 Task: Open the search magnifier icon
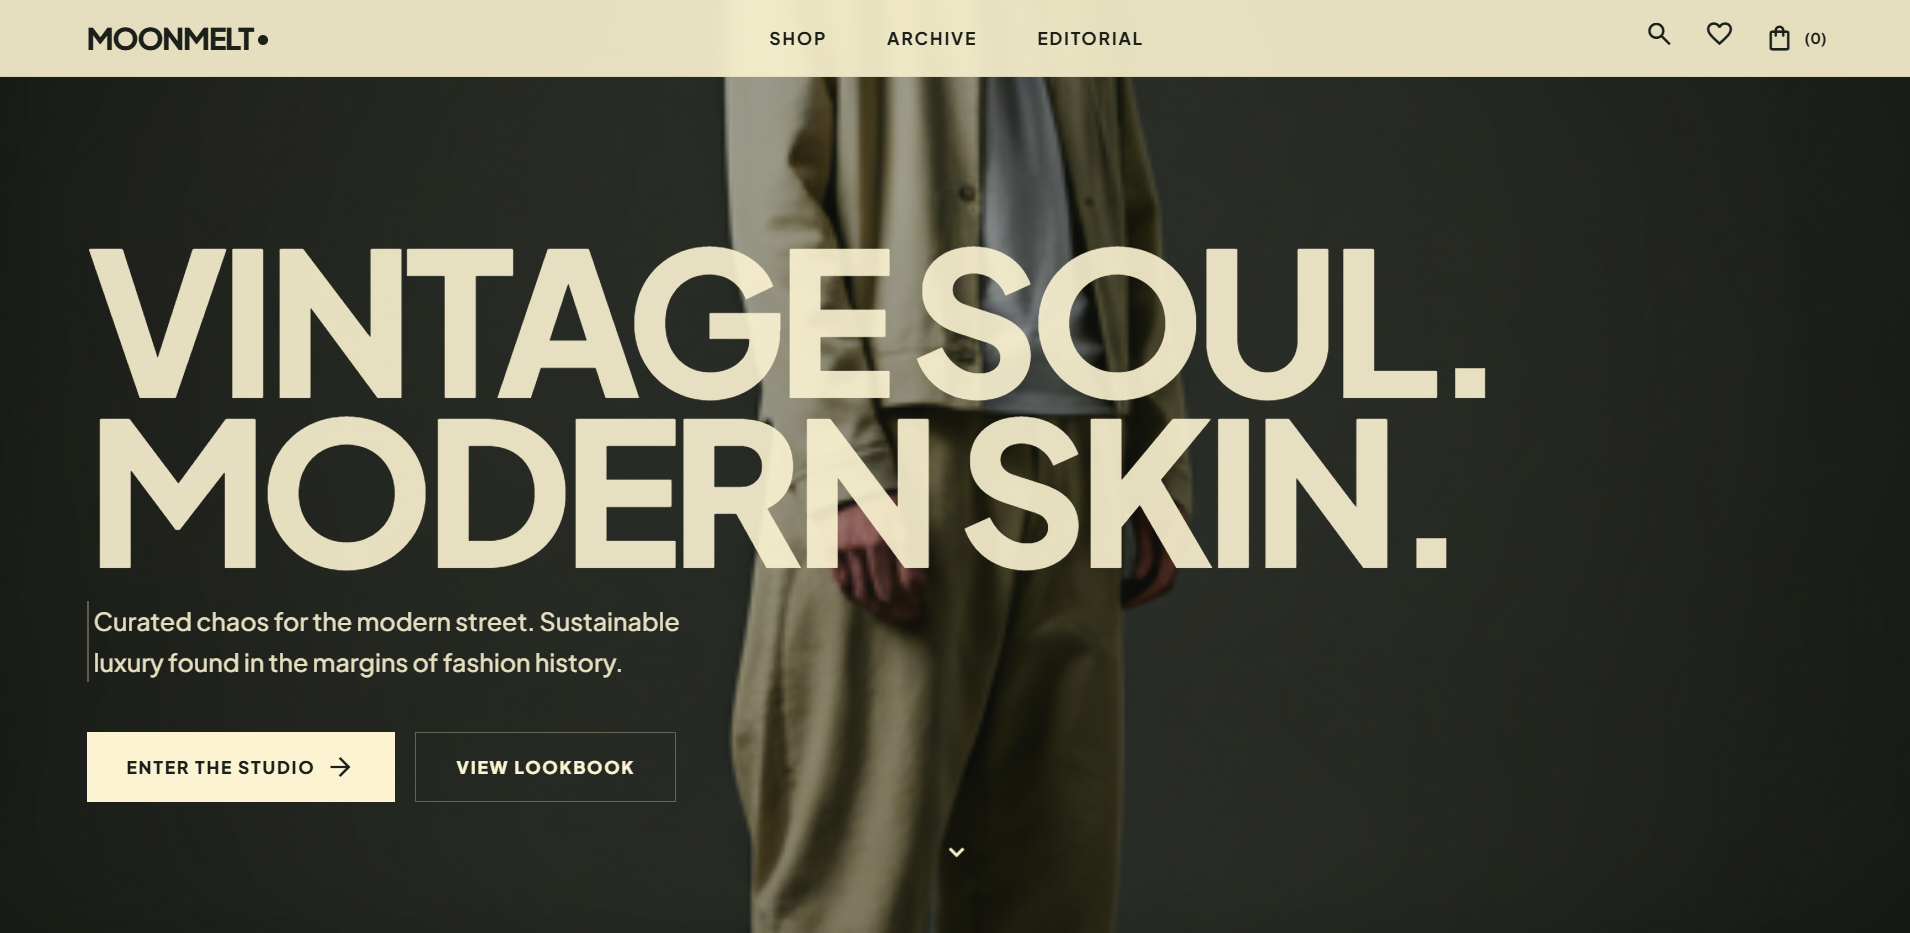coord(1659,35)
